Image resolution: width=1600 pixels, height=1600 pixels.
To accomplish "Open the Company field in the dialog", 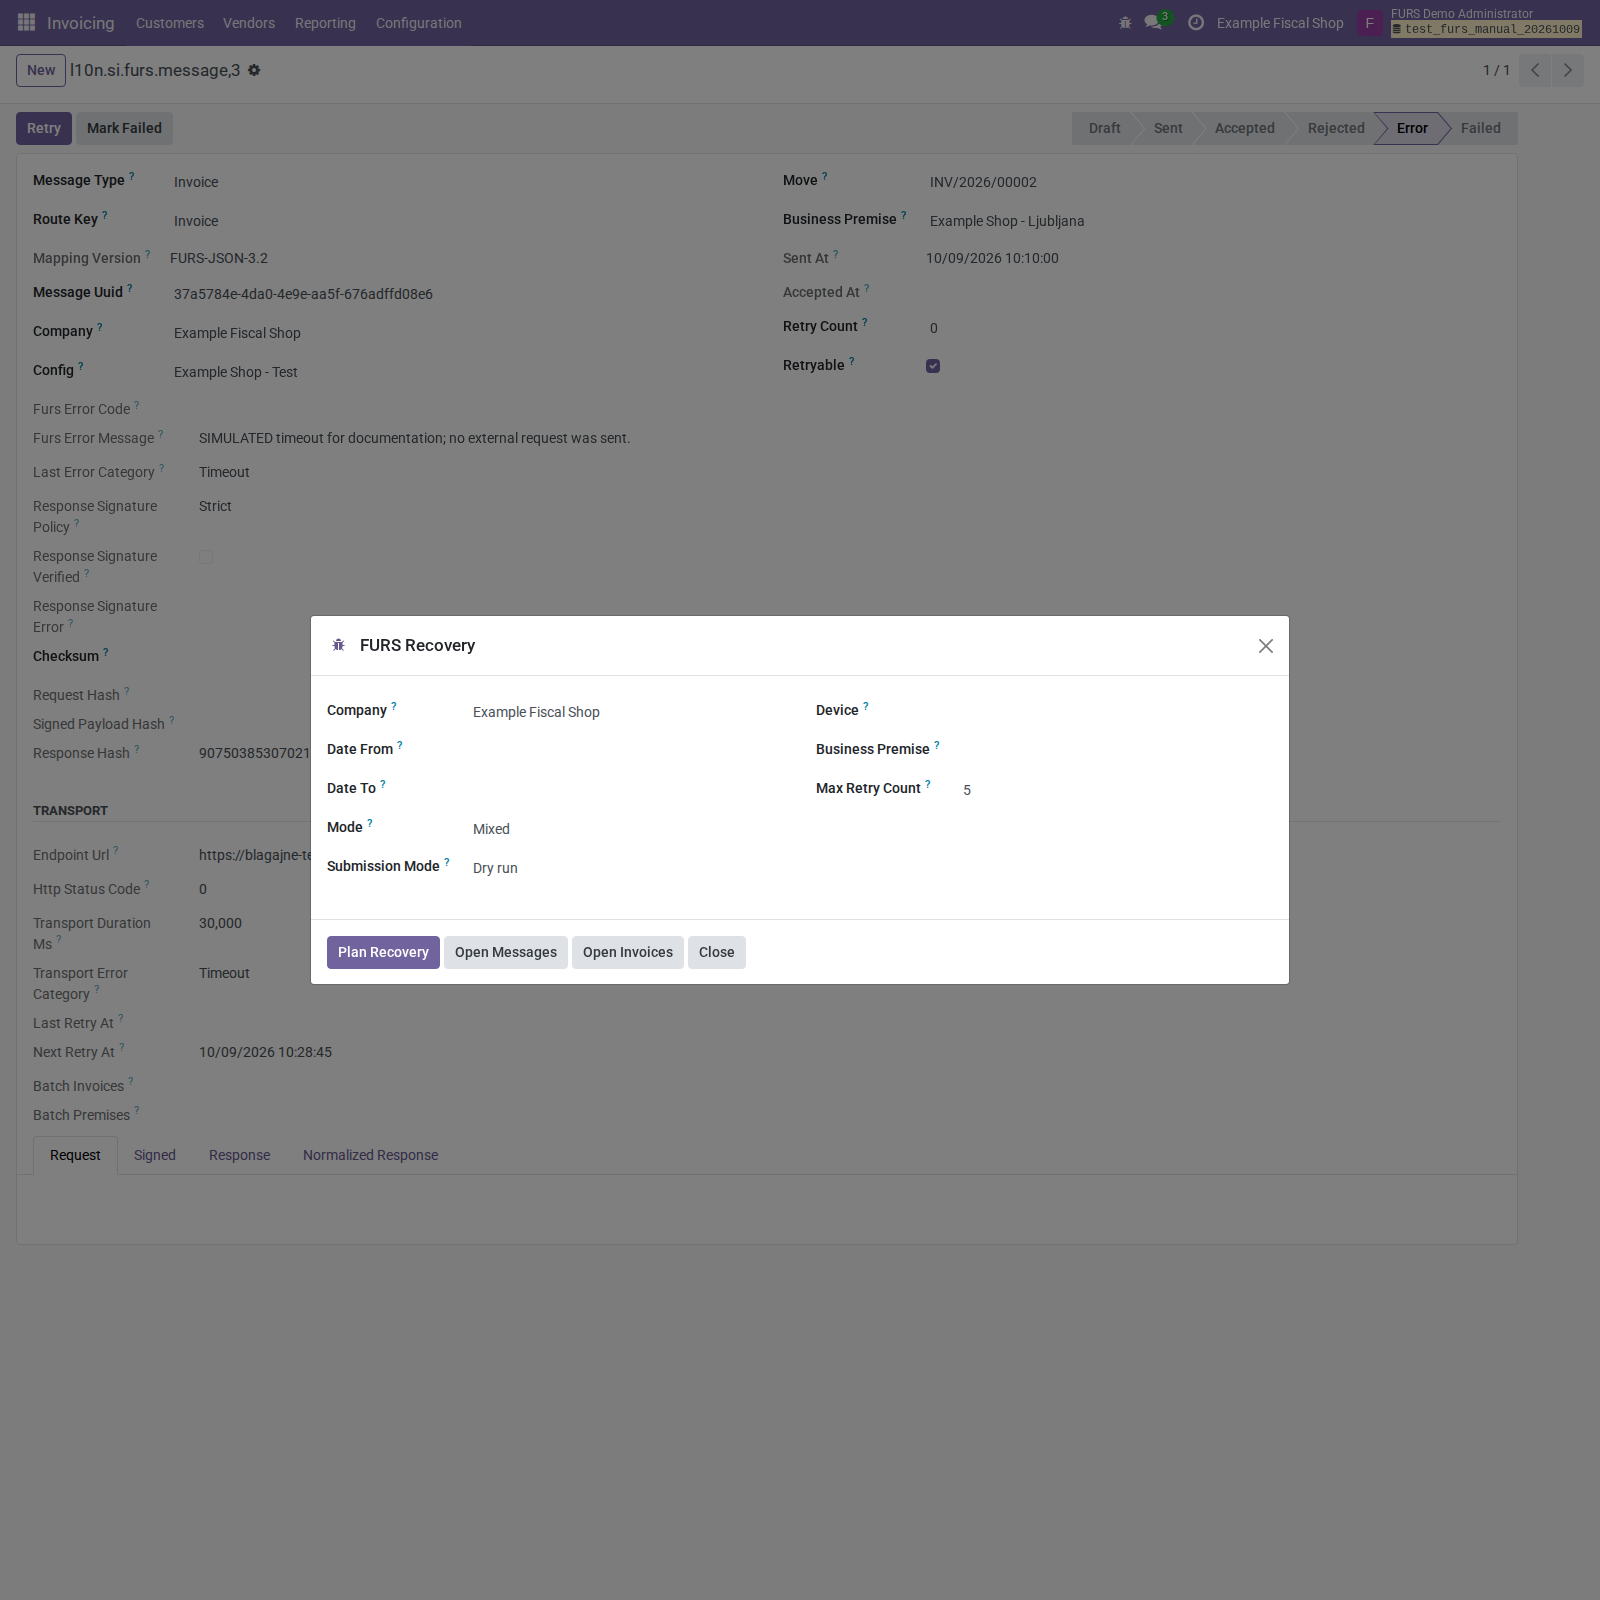I will (x=630, y=712).
